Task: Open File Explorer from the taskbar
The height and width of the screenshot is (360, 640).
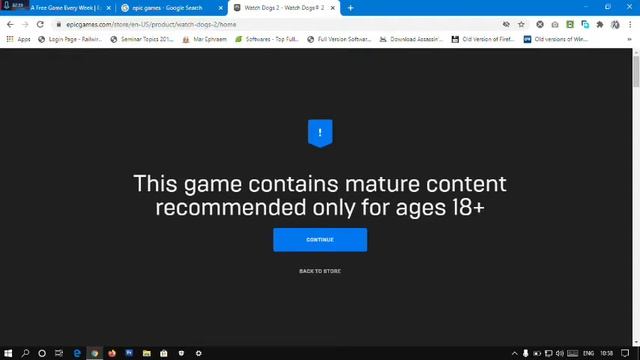Action: tap(147, 353)
